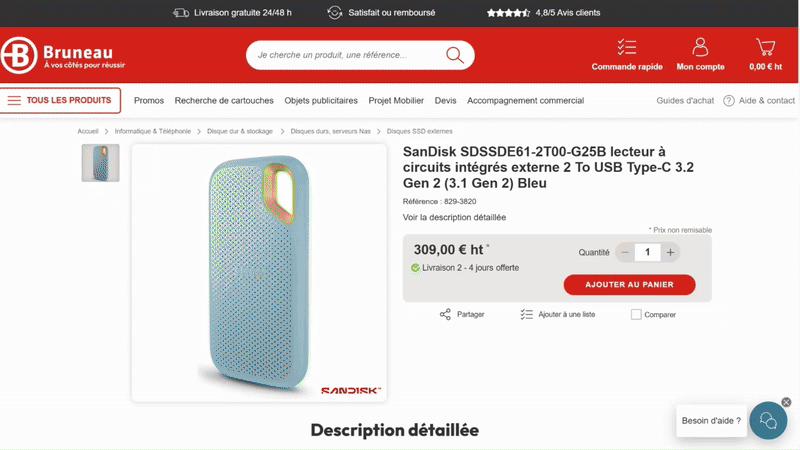Viewport: 800px width, 450px height.
Task: Open Mon compte user icon
Action: pyautogui.click(x=700, y=47)
